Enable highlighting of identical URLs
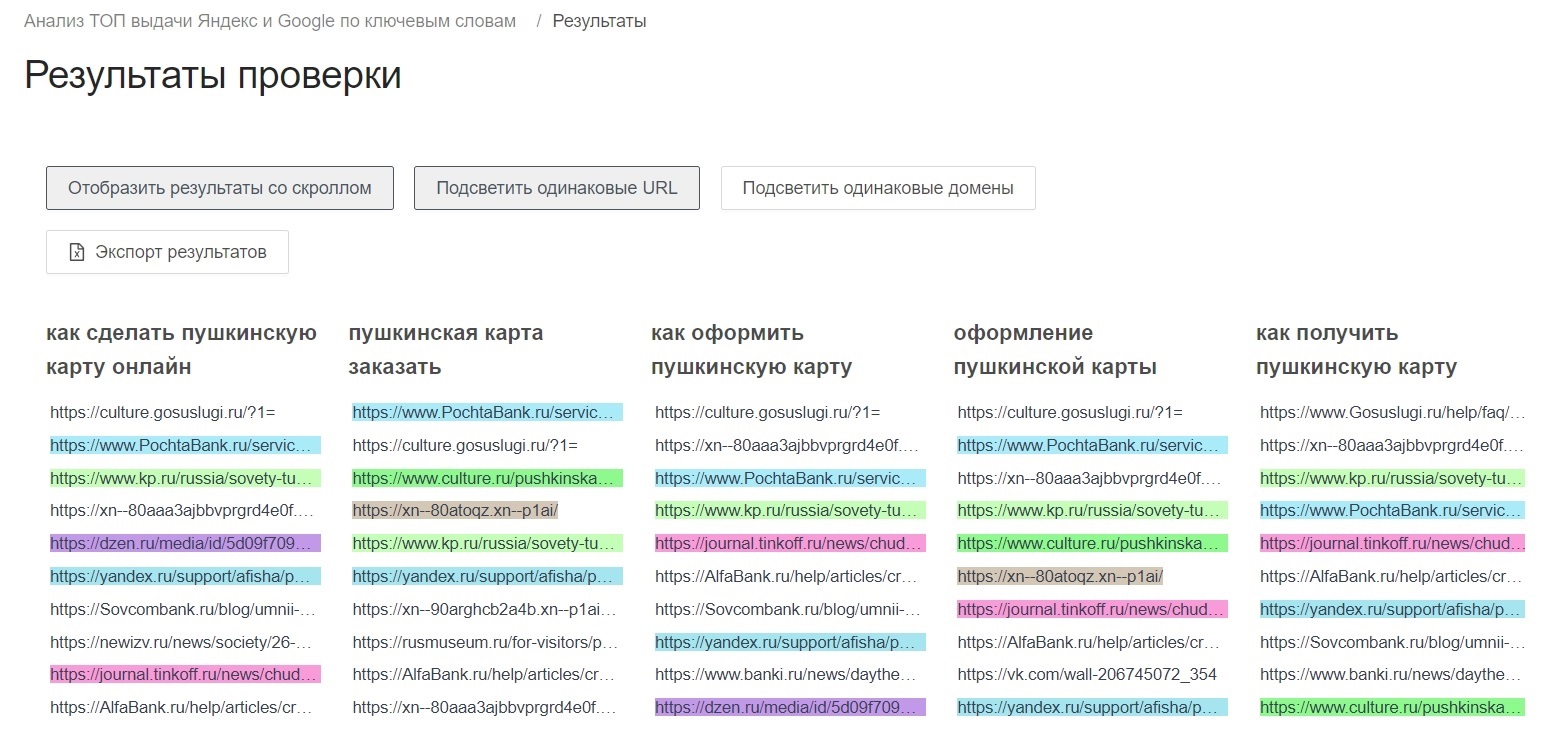The width and height of the screenshot is (1550, 743). point(556,187)
